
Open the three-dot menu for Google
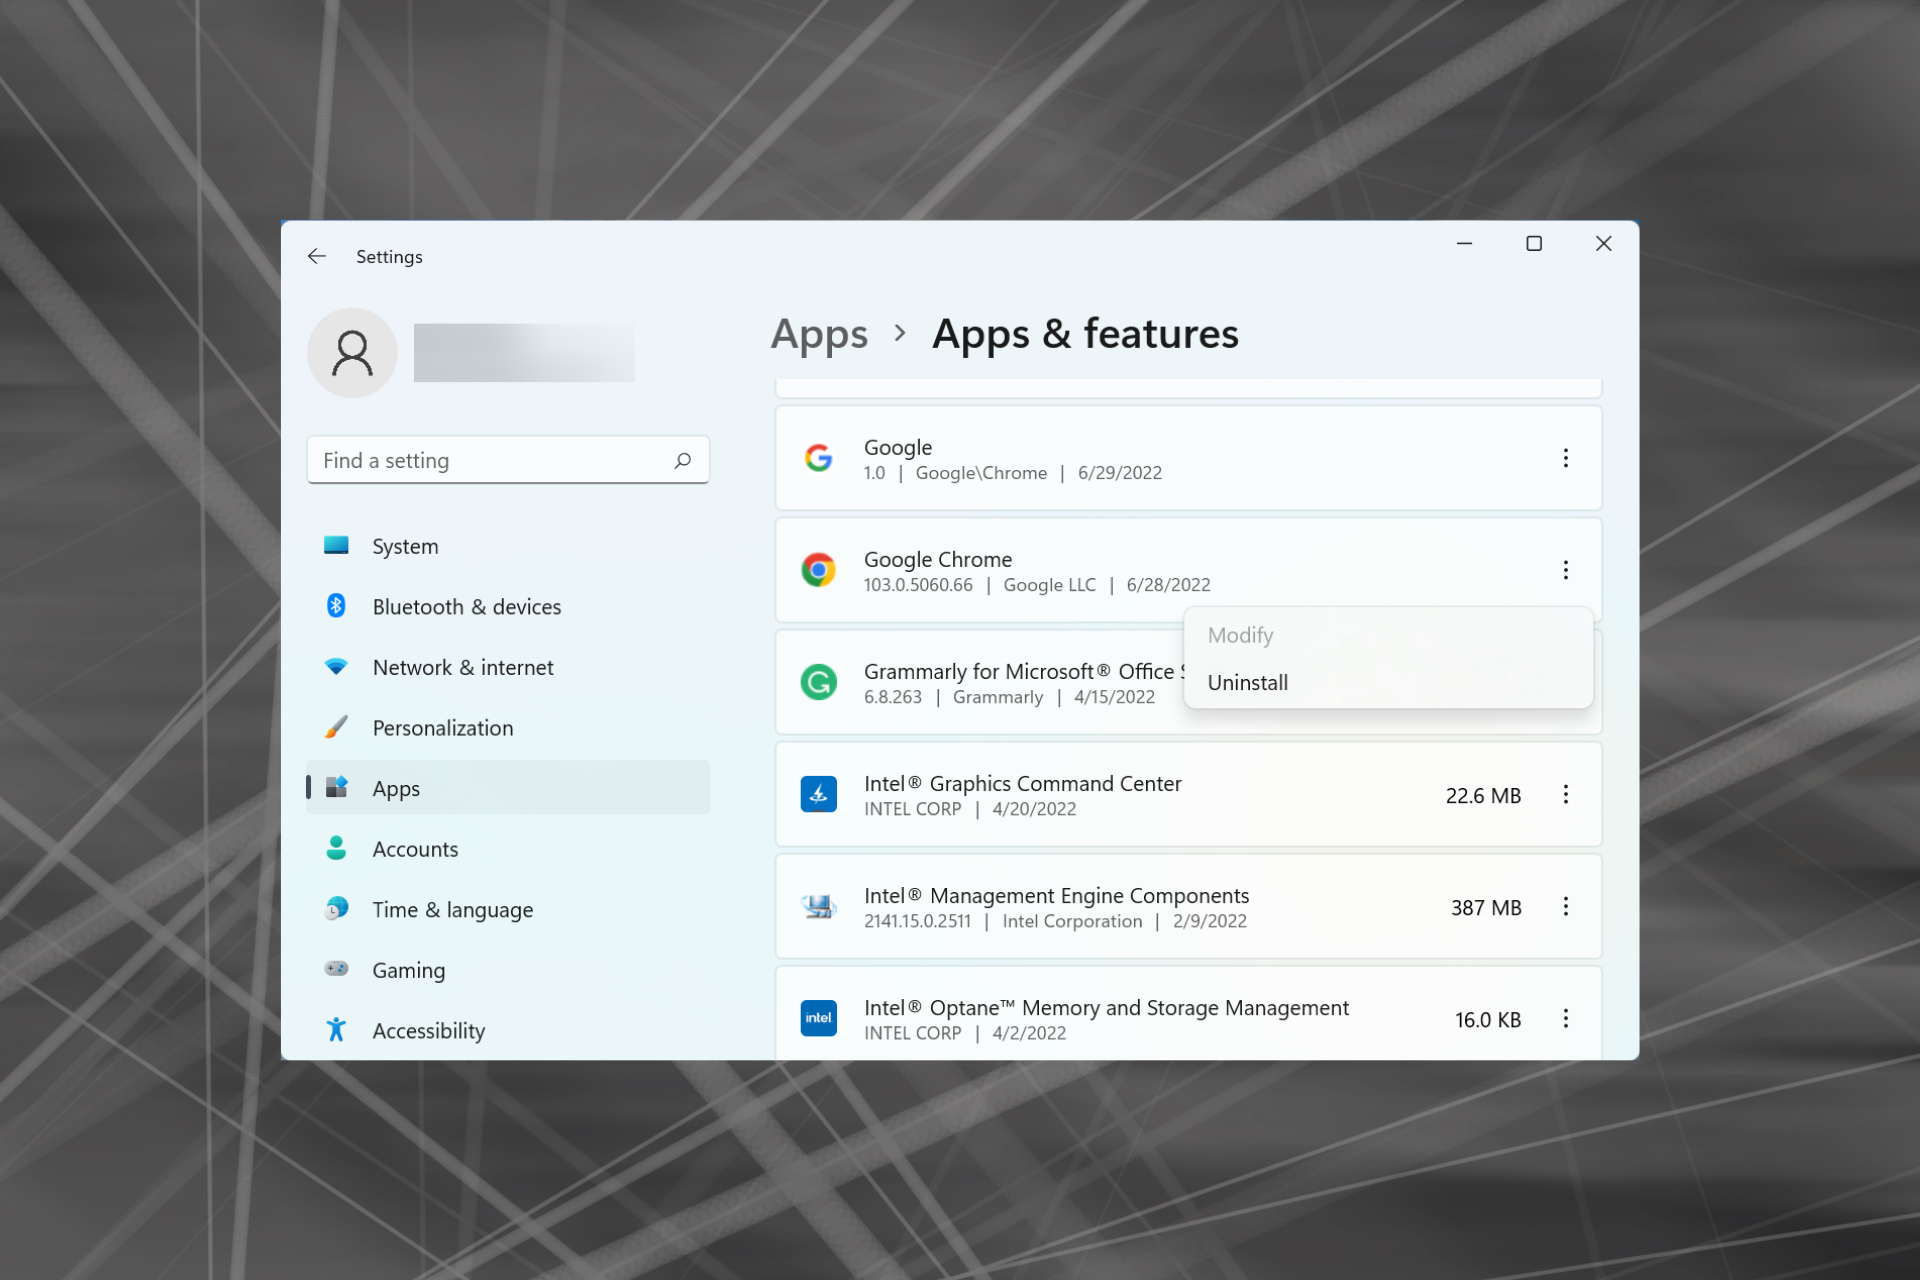pyautogui.click(x=1566, y=458)
